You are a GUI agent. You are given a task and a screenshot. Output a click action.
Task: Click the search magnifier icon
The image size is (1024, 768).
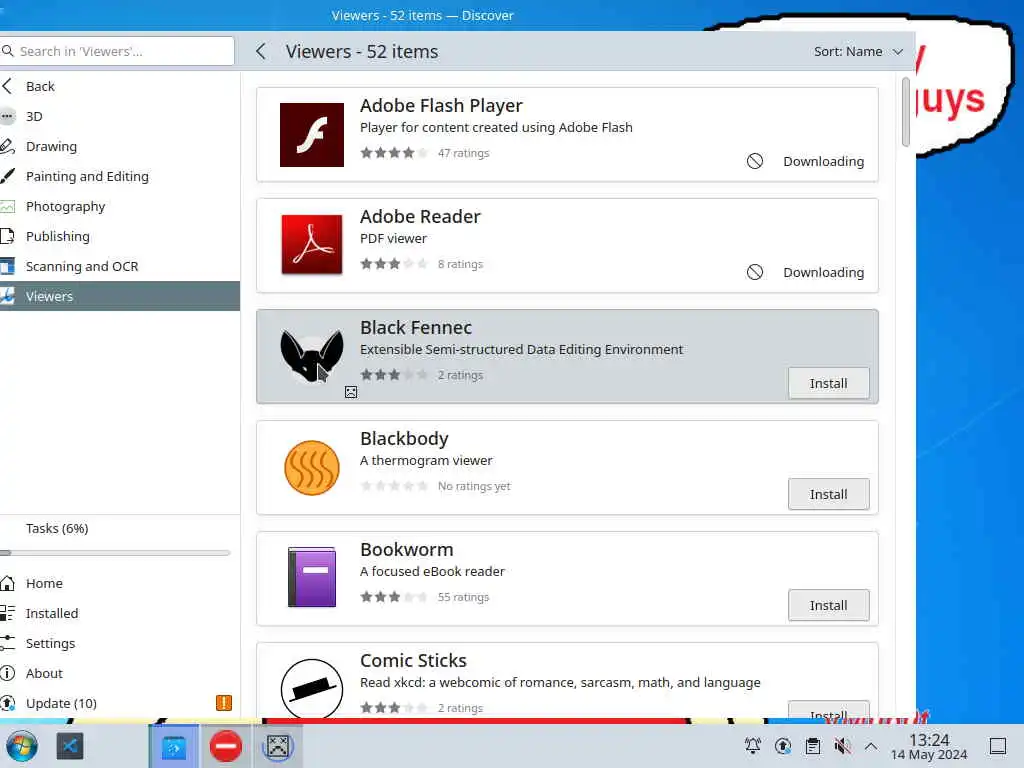click(8, 50)
